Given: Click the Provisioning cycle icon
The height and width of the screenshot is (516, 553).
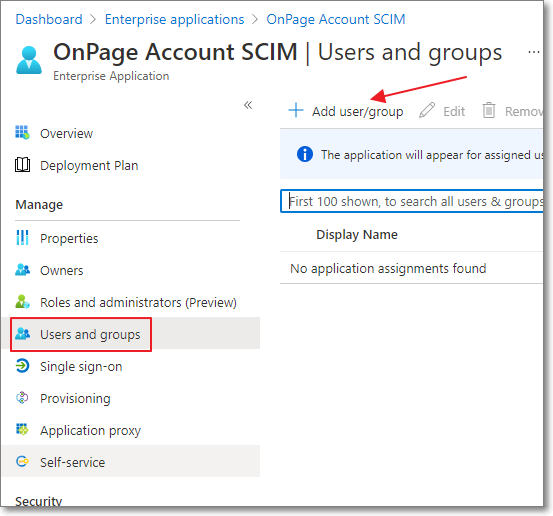Looking at the screenshot, I should [x=22, y=397].
